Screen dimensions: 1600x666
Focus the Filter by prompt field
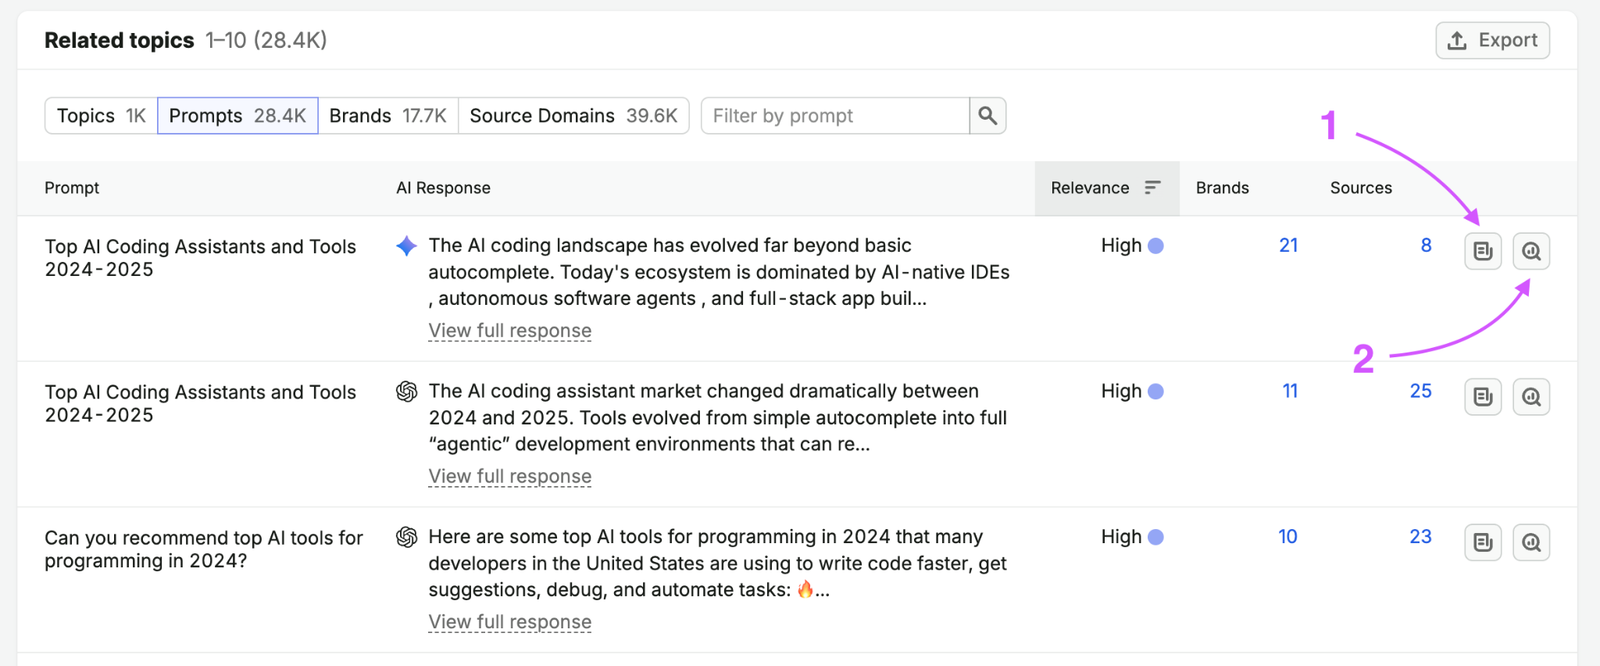(835, 116)
